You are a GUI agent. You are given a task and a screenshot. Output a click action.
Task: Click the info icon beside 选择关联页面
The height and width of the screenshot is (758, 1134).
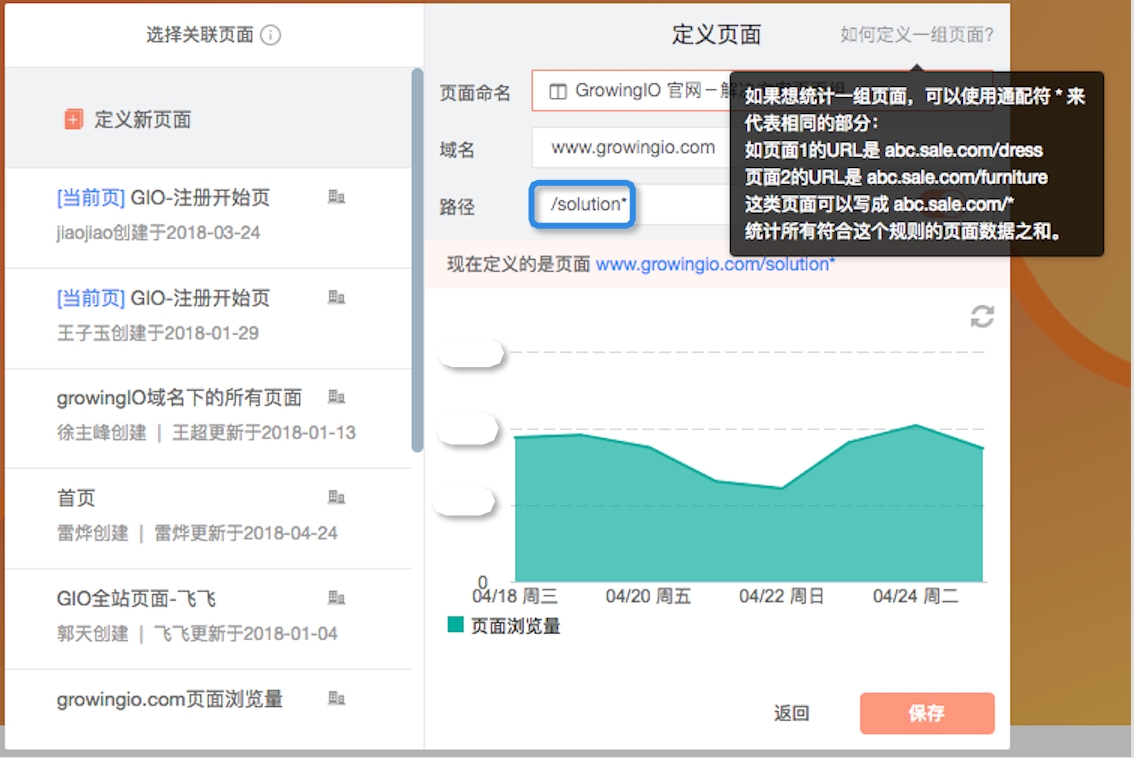click(270, 35)
